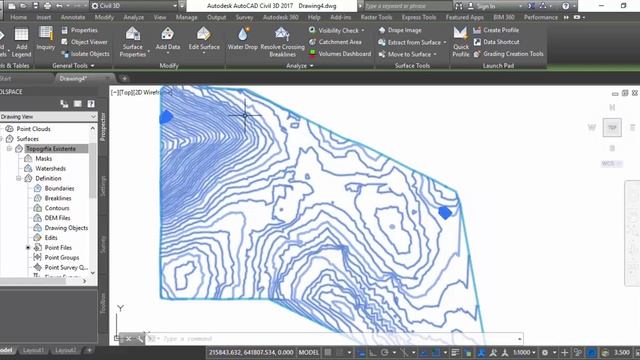Toggle the MODEL space button

tap(308, 352)
